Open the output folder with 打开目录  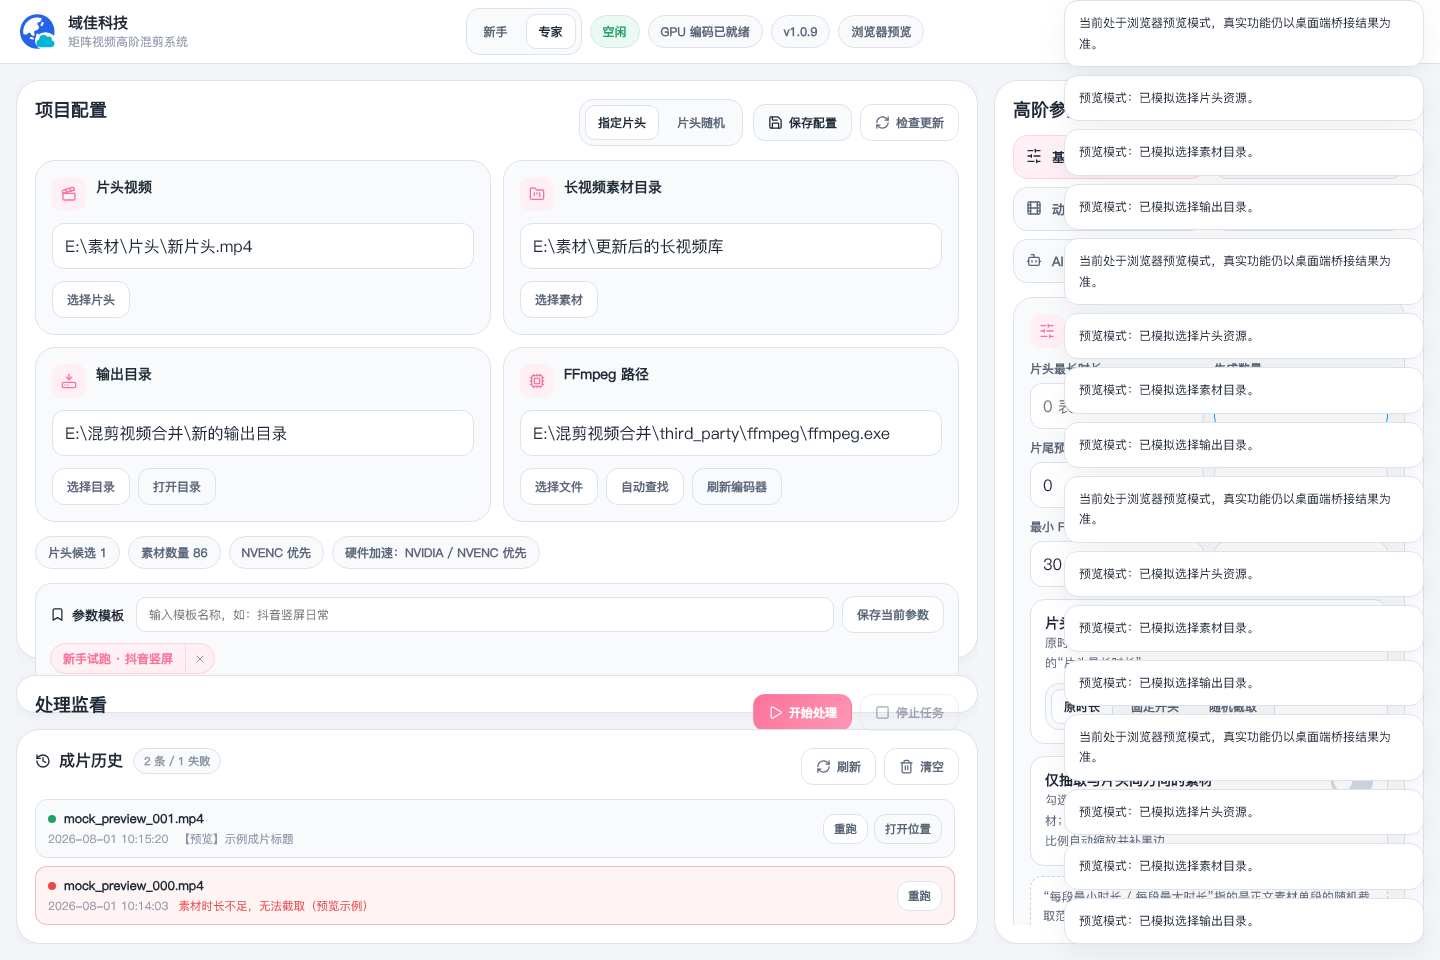pyautogui.click(x=177, y=487)
